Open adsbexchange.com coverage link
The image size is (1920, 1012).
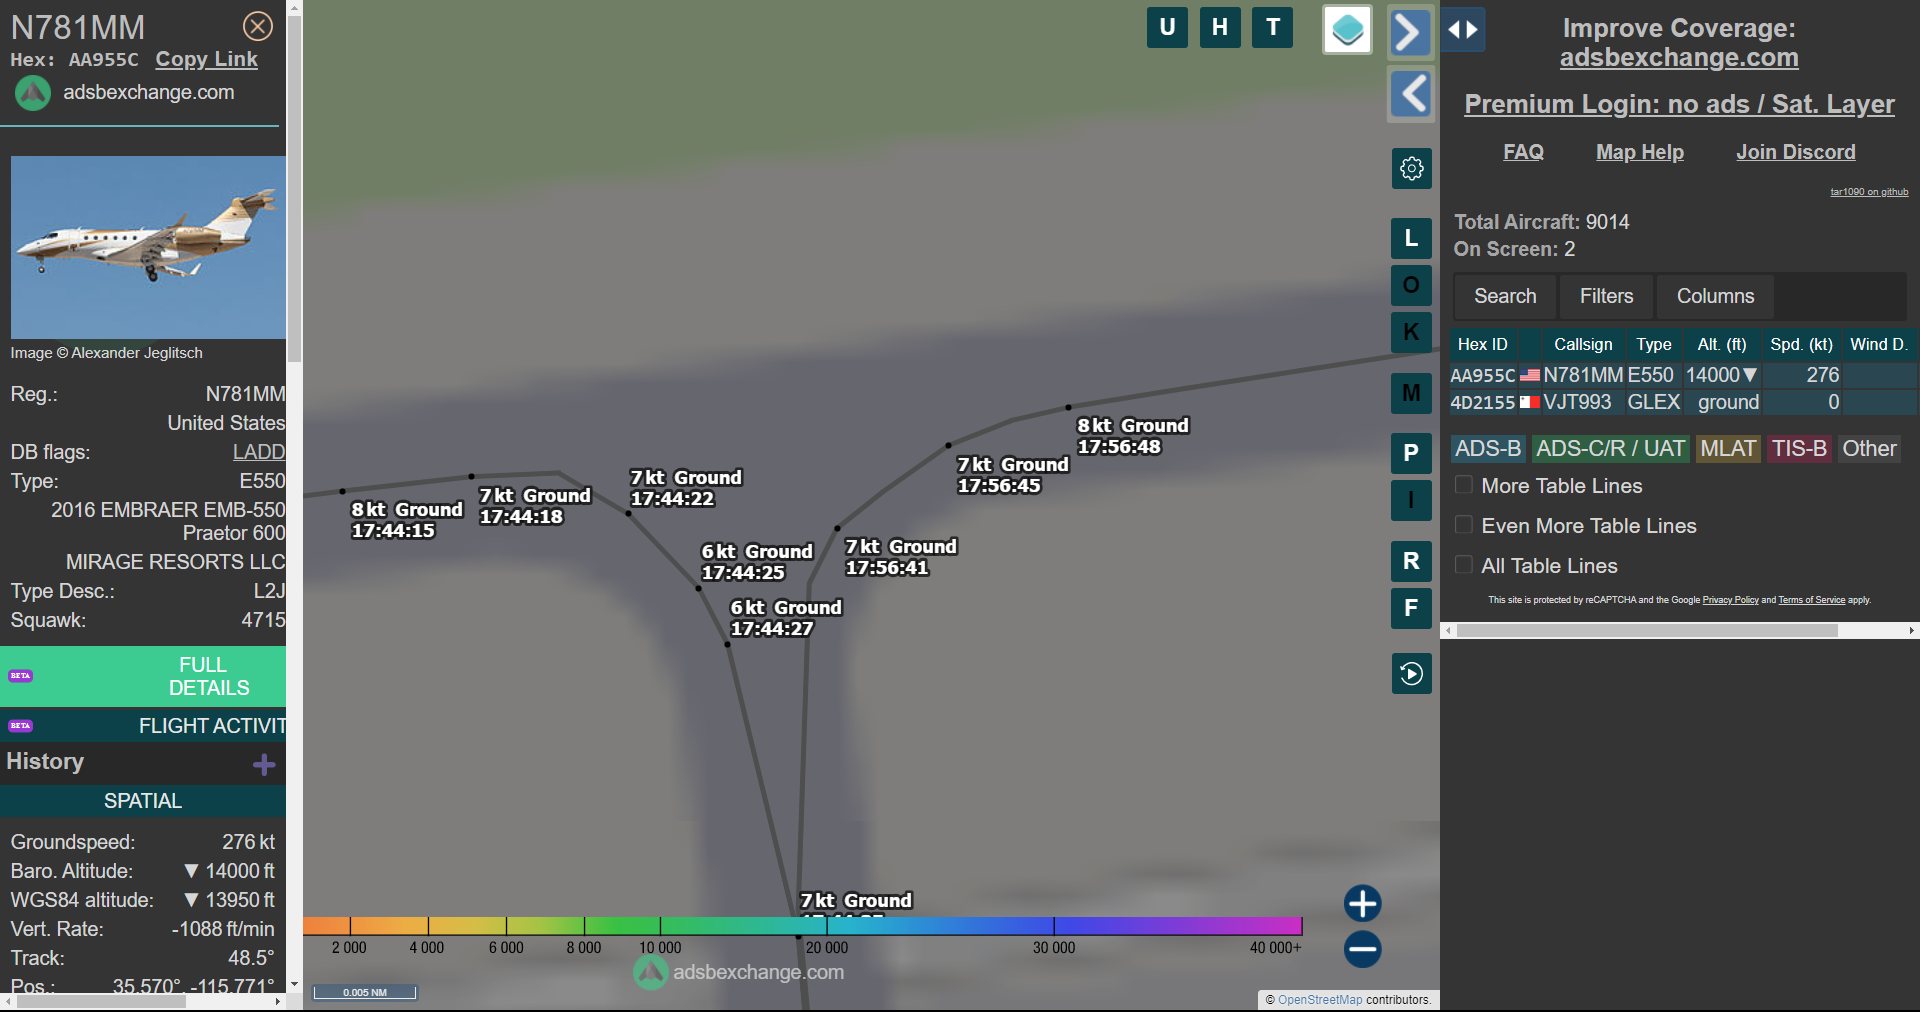1679,58
